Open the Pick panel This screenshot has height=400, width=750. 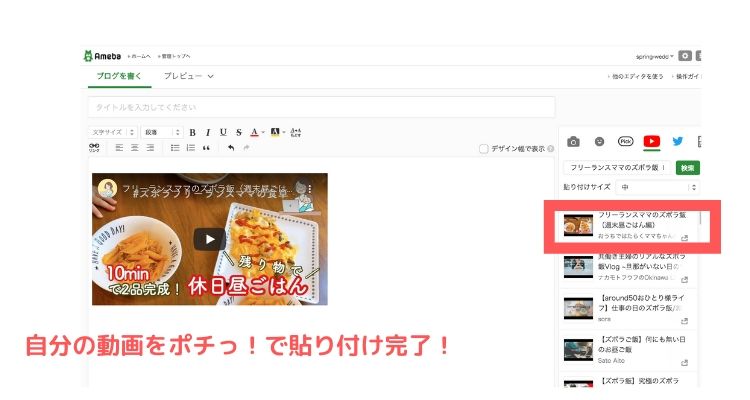[x=625, y=141]
